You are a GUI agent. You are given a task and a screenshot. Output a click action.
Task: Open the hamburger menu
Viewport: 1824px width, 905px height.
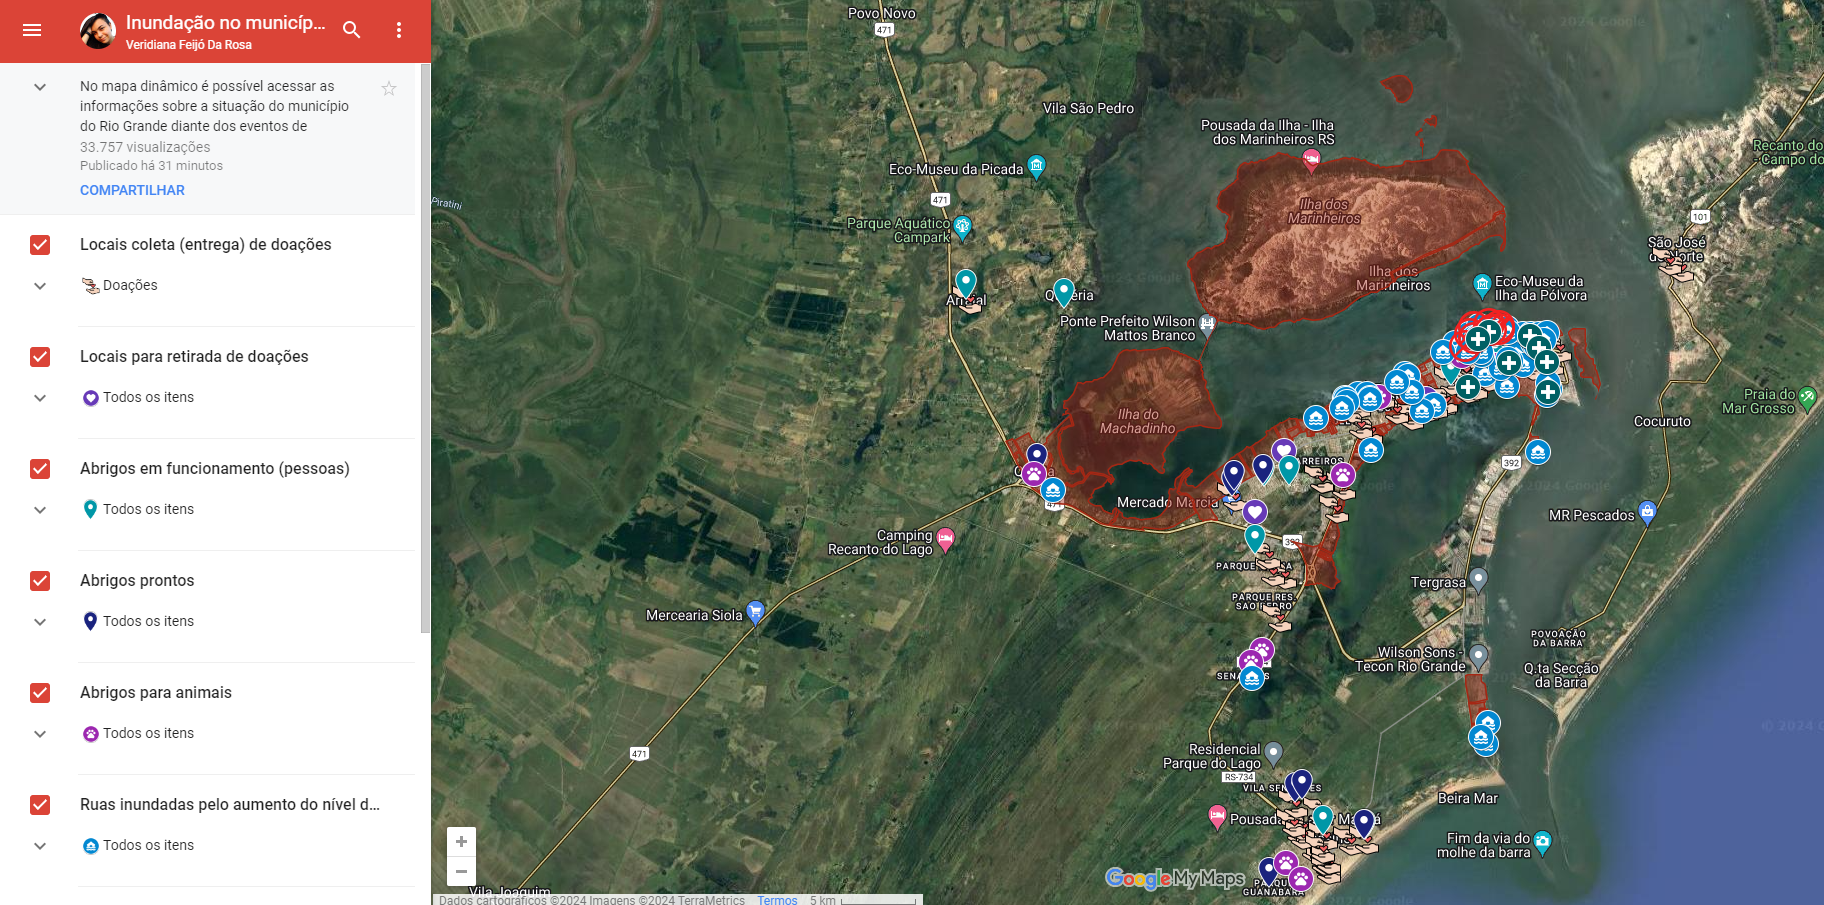click(32, 30)
